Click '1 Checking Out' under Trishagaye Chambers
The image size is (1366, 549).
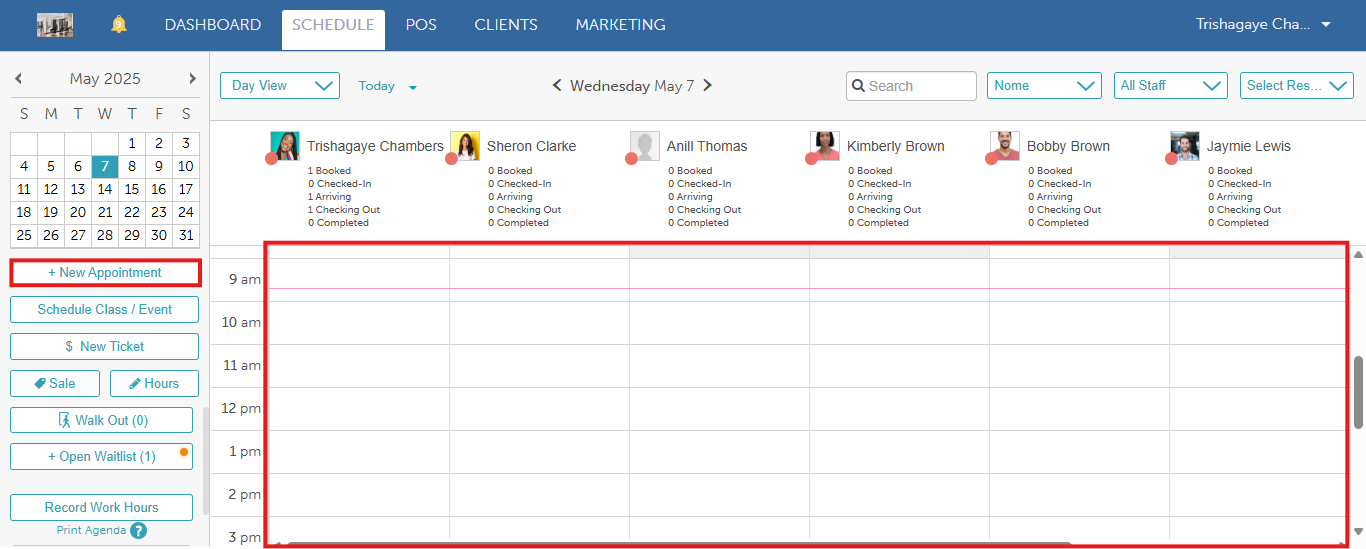344,210
